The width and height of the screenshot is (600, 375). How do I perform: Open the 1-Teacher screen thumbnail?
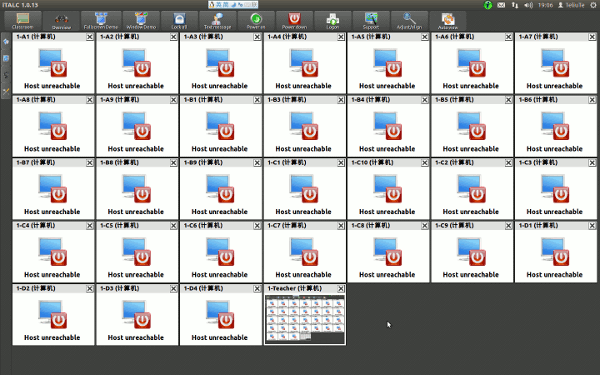[x=305, y=319]
